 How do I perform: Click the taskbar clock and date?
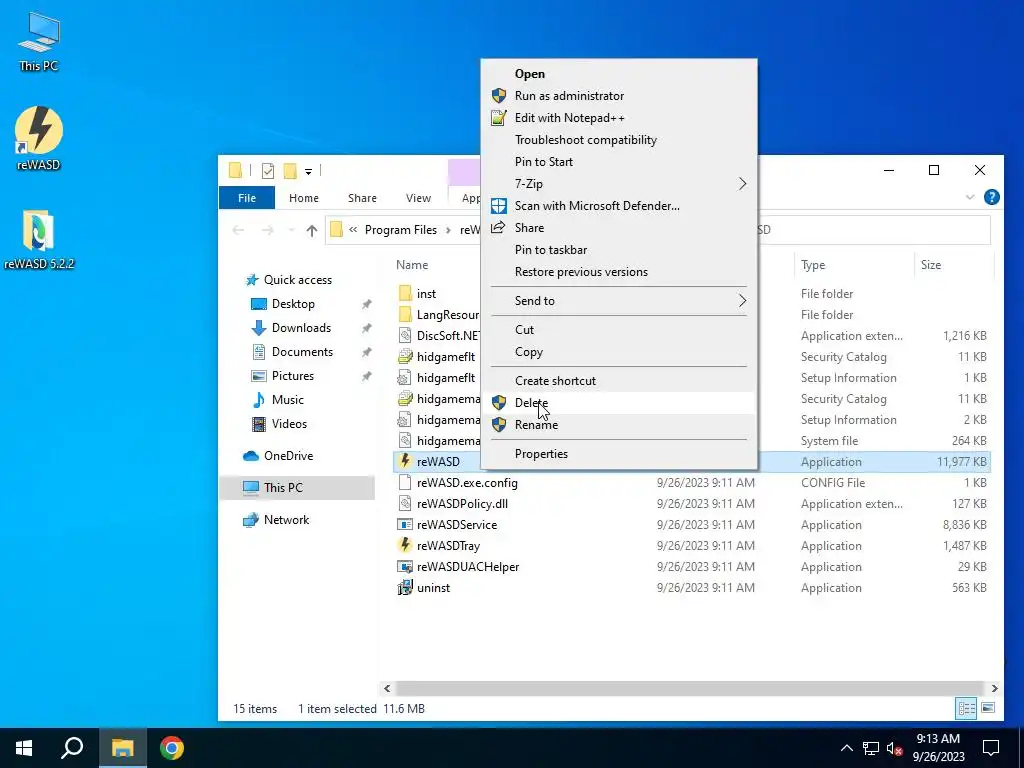tap(938, 748)
